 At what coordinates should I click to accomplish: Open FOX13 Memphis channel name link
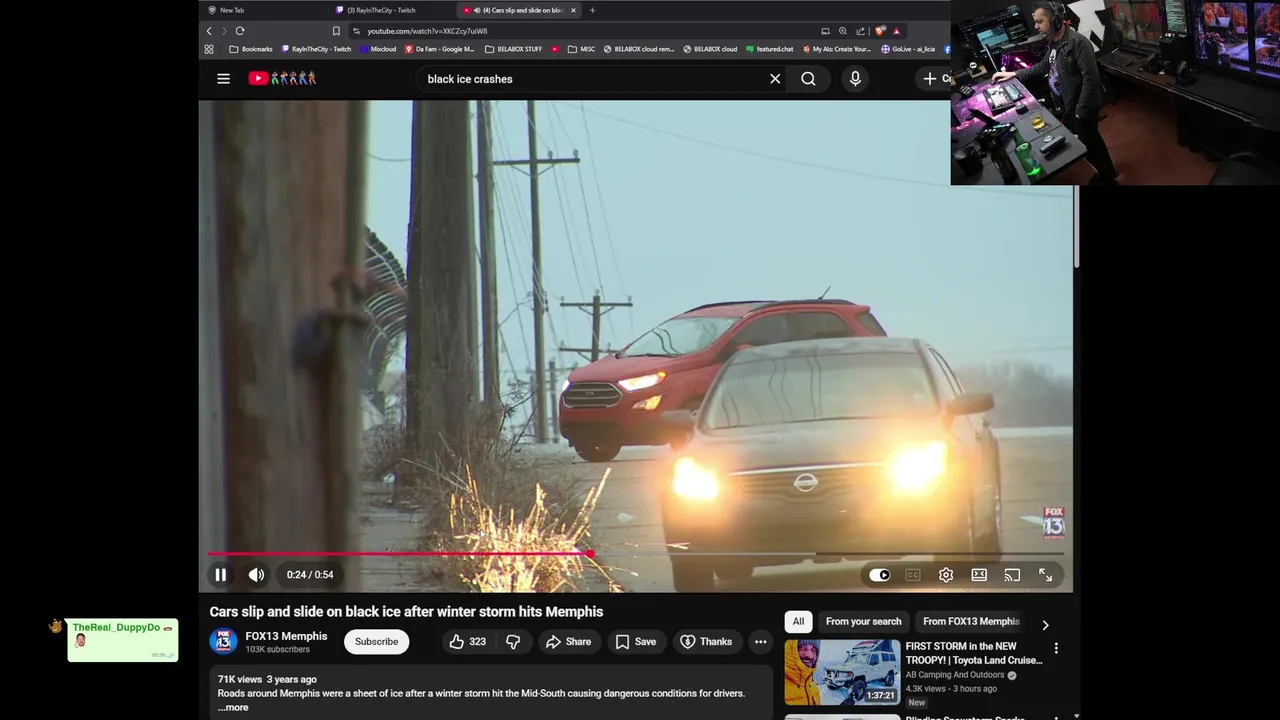(x=286, y=636)
